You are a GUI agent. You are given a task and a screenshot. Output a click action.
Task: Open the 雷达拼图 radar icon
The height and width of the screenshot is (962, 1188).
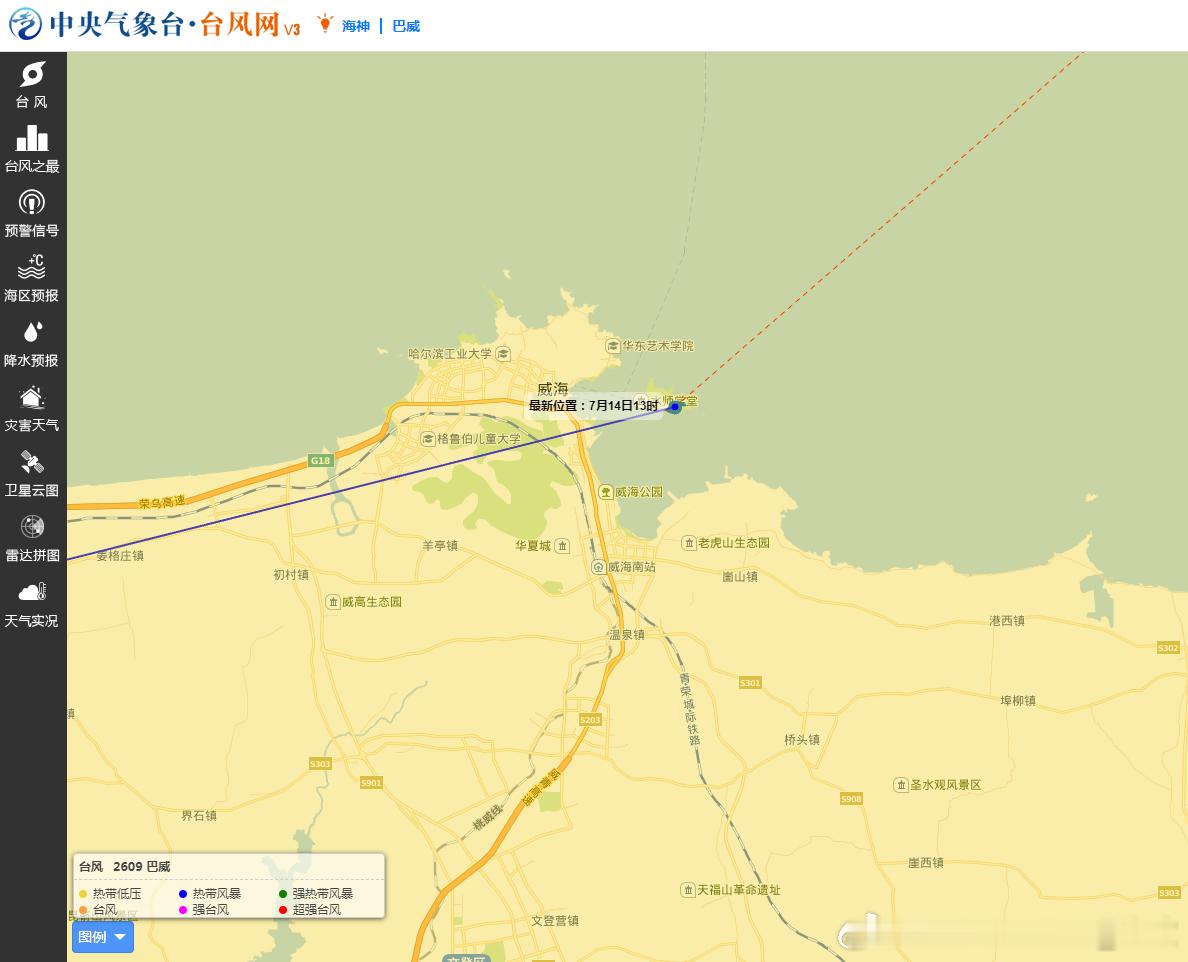pos(32,526)
